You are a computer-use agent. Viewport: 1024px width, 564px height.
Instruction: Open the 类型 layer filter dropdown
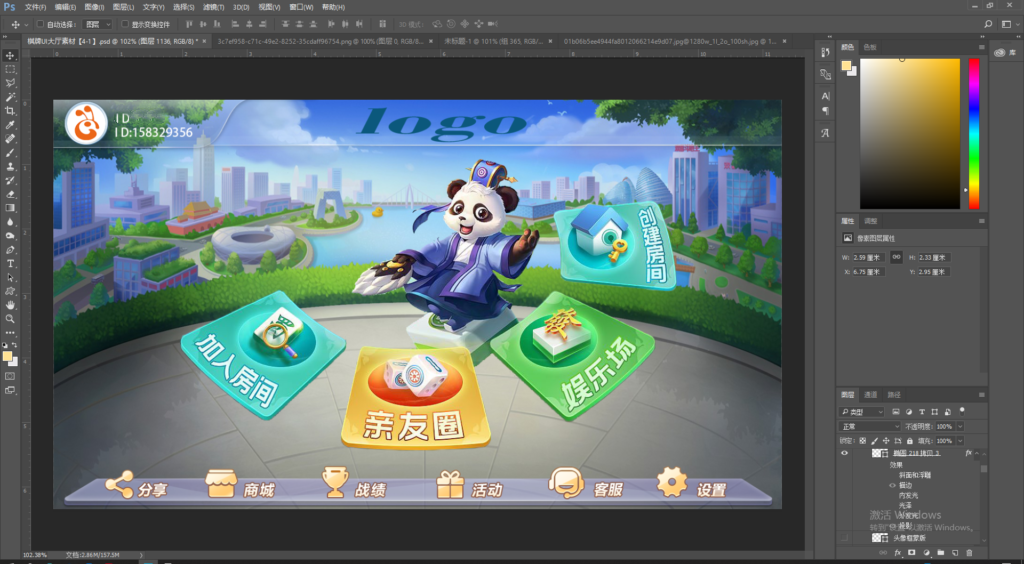(863, 412)
